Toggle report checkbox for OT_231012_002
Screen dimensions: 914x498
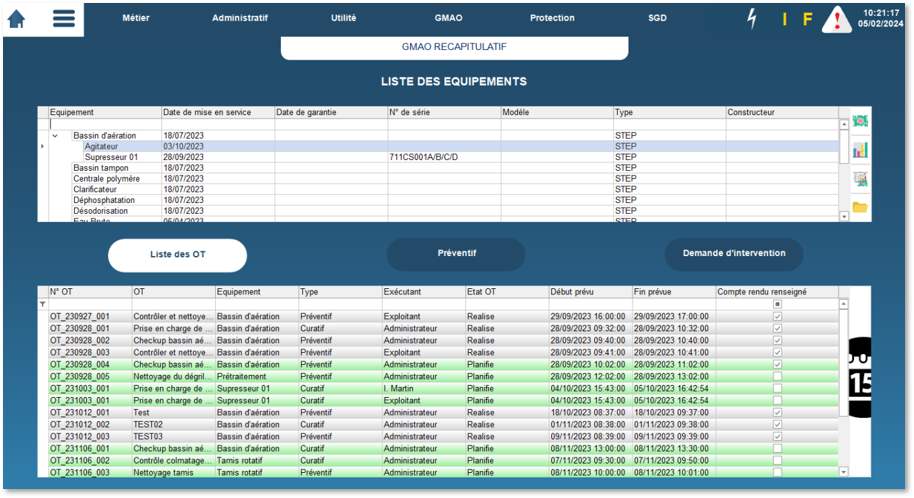[x=777, y=425]
